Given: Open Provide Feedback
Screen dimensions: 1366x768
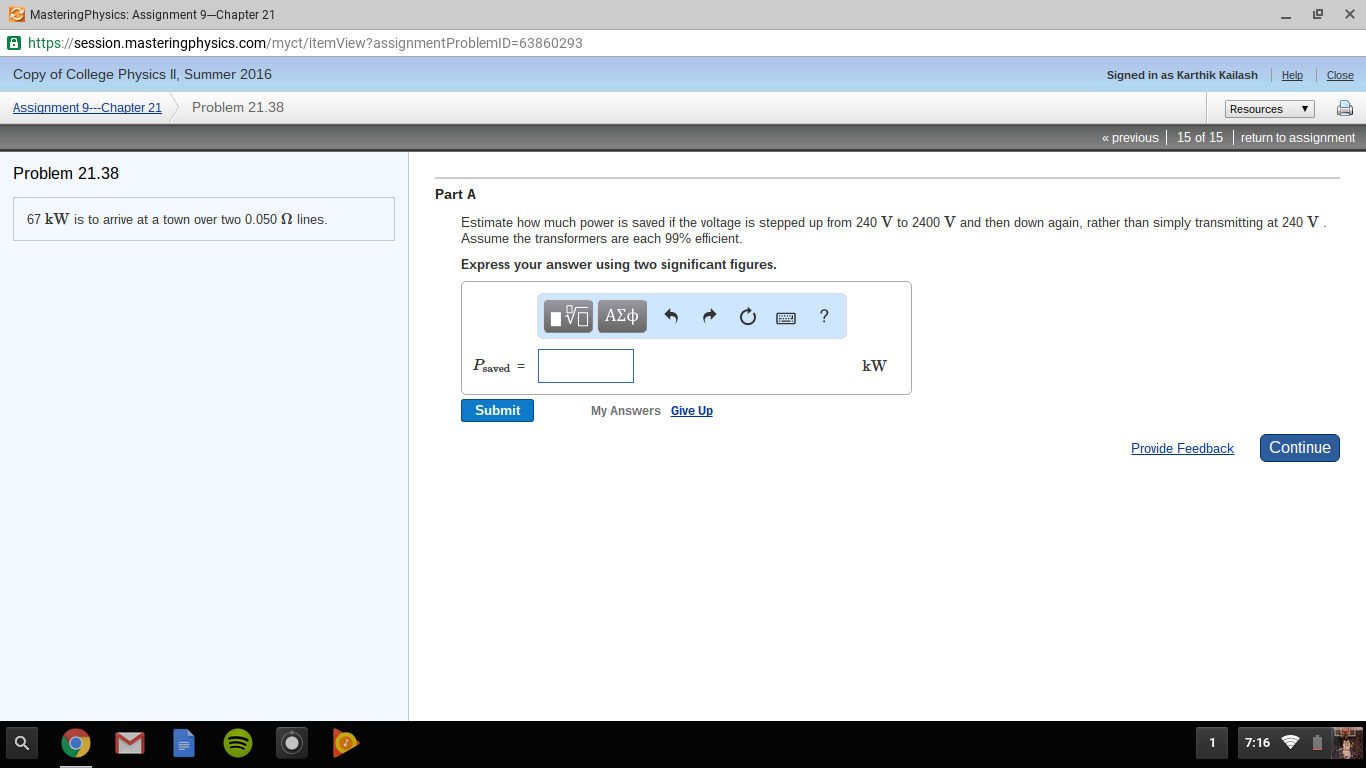Looking at the screenshot, I should [x=1182, y=448].
